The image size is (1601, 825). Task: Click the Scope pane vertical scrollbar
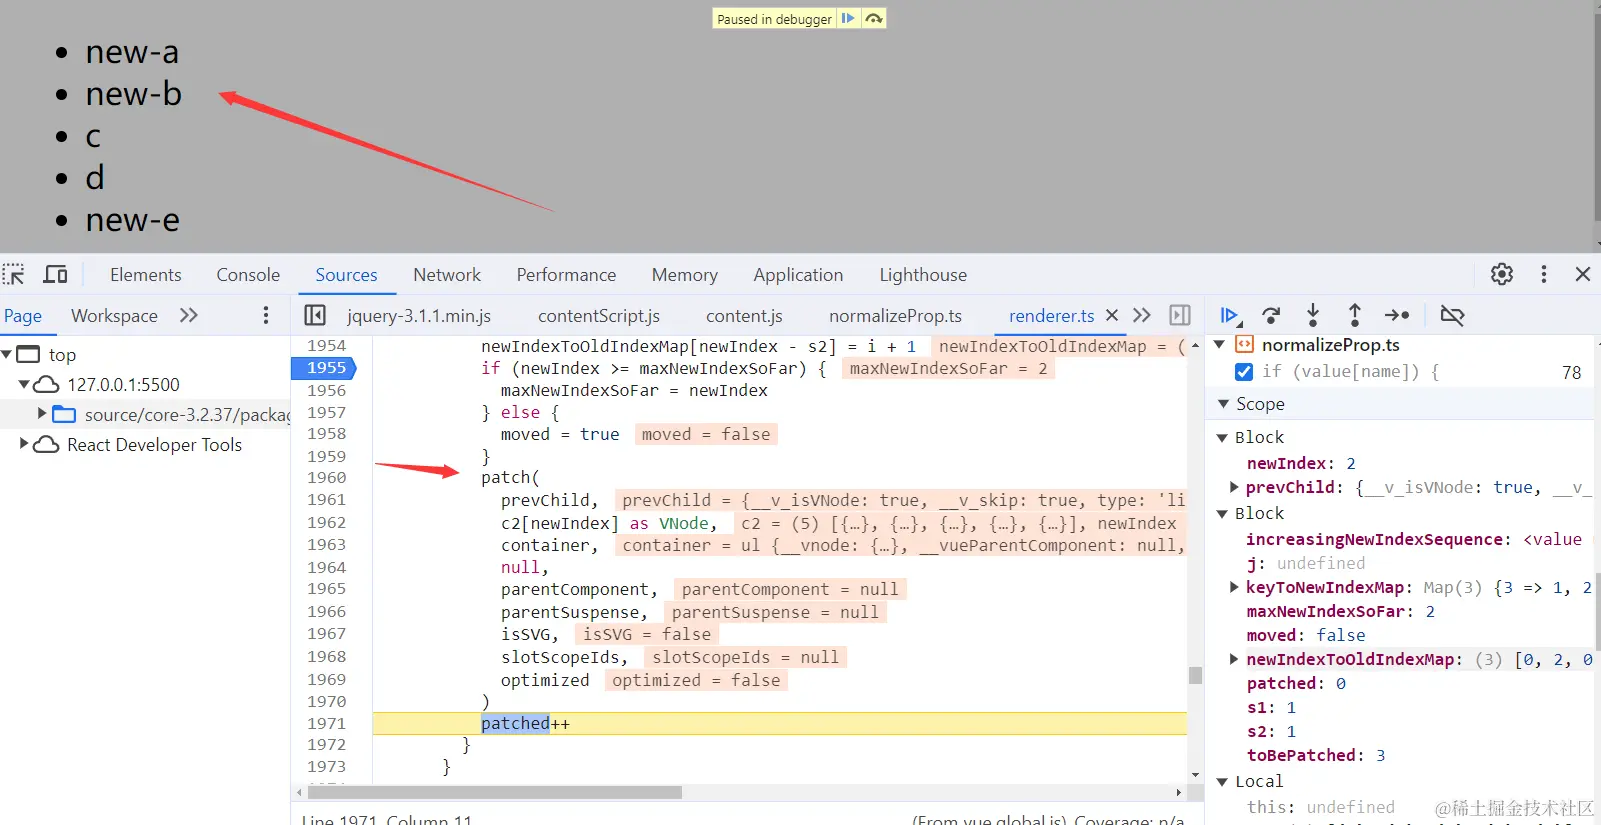(x=1597, y=610)
